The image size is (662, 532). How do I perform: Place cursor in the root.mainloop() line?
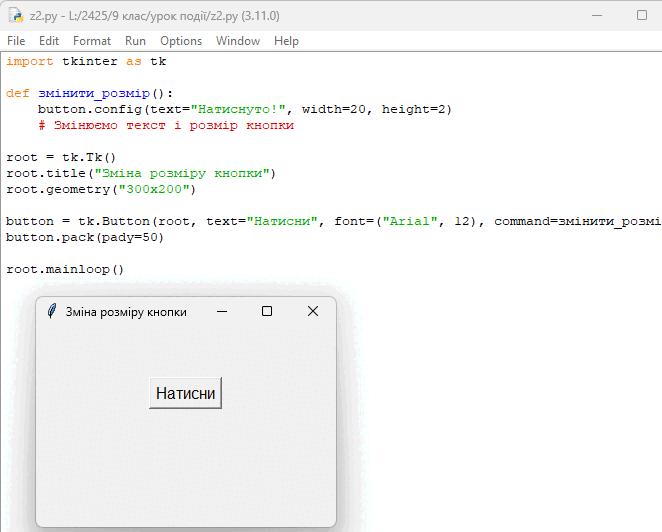65,269
